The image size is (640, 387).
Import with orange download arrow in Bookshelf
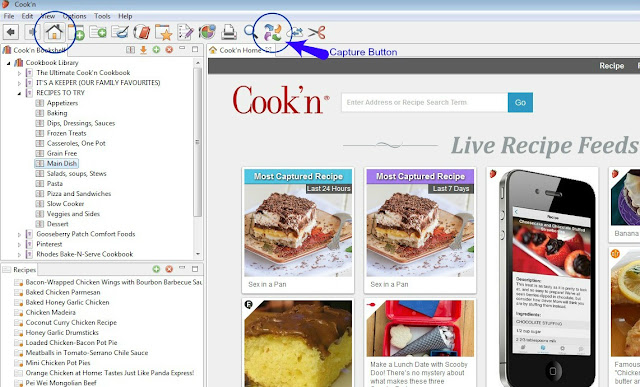click(143, 50)
